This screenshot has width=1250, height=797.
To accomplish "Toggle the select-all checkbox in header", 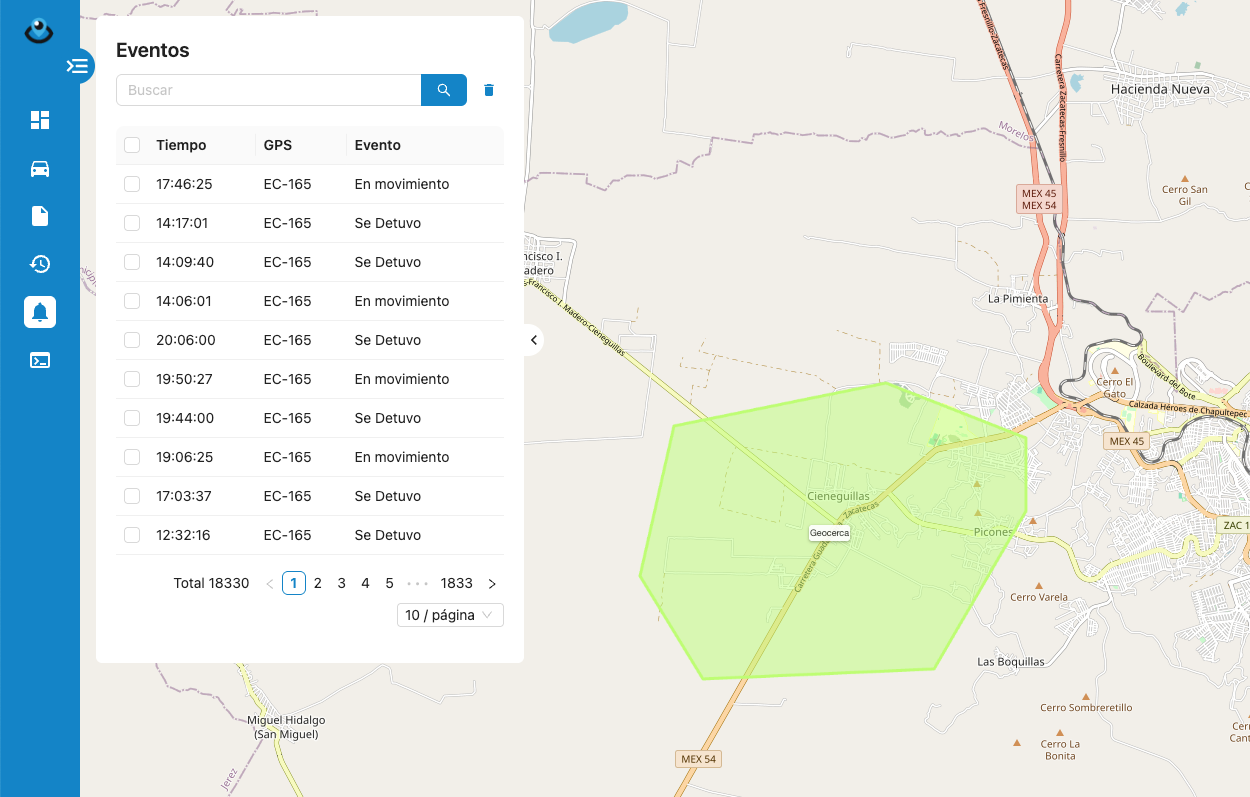I will coord(132,145).
